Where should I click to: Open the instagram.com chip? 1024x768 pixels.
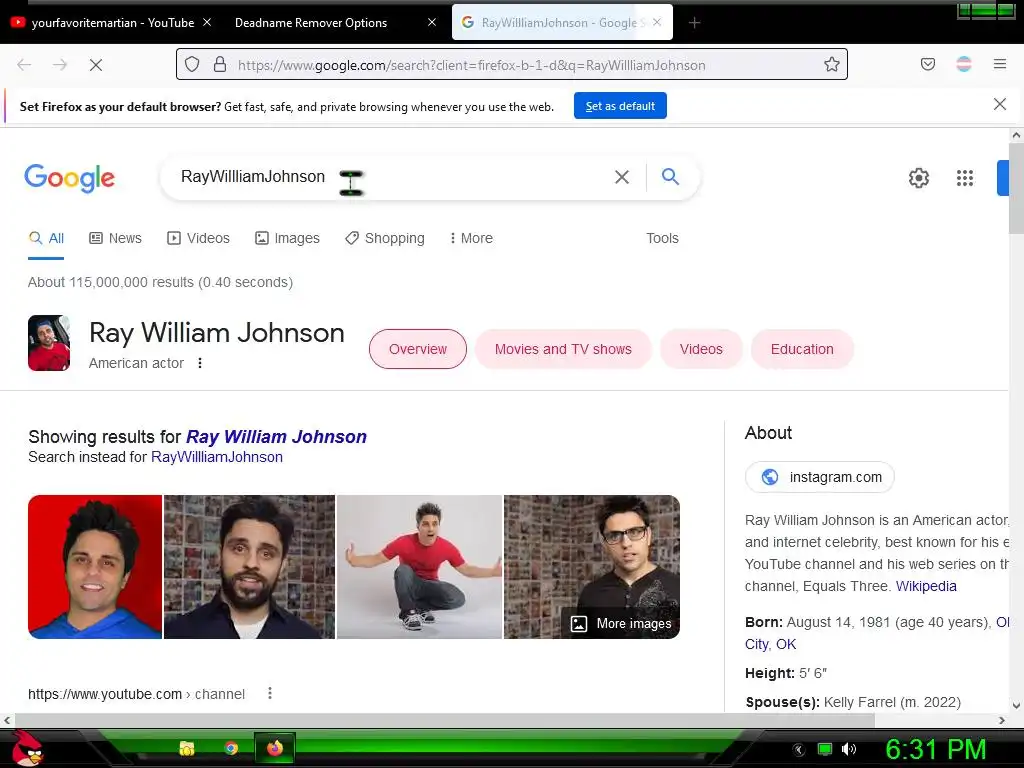[x=820, y=477]
